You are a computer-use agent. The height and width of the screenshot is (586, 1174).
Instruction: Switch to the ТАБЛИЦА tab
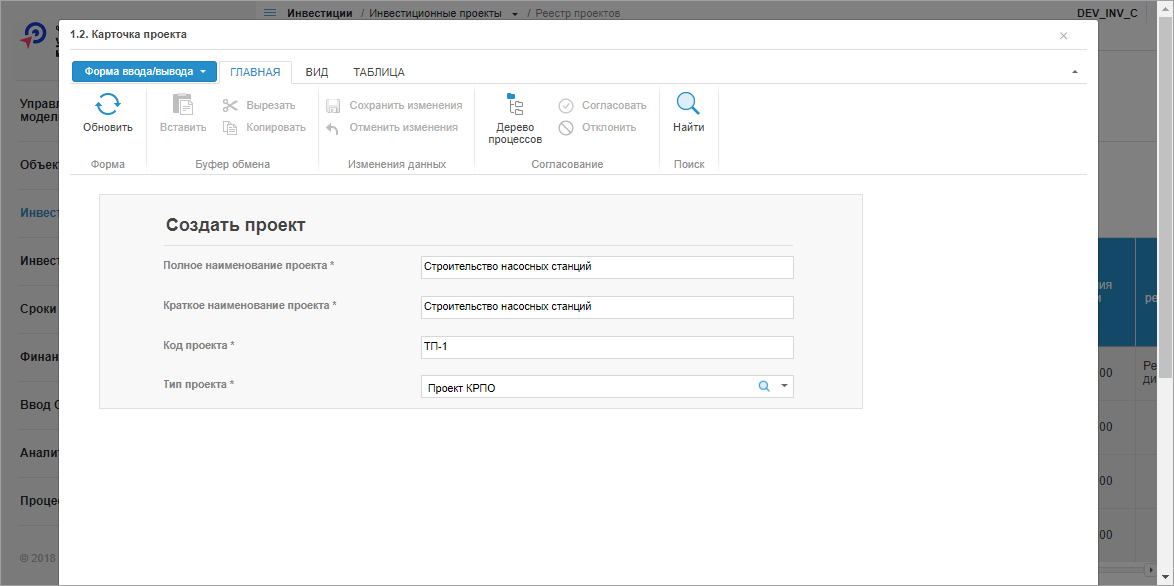(379, 72)
